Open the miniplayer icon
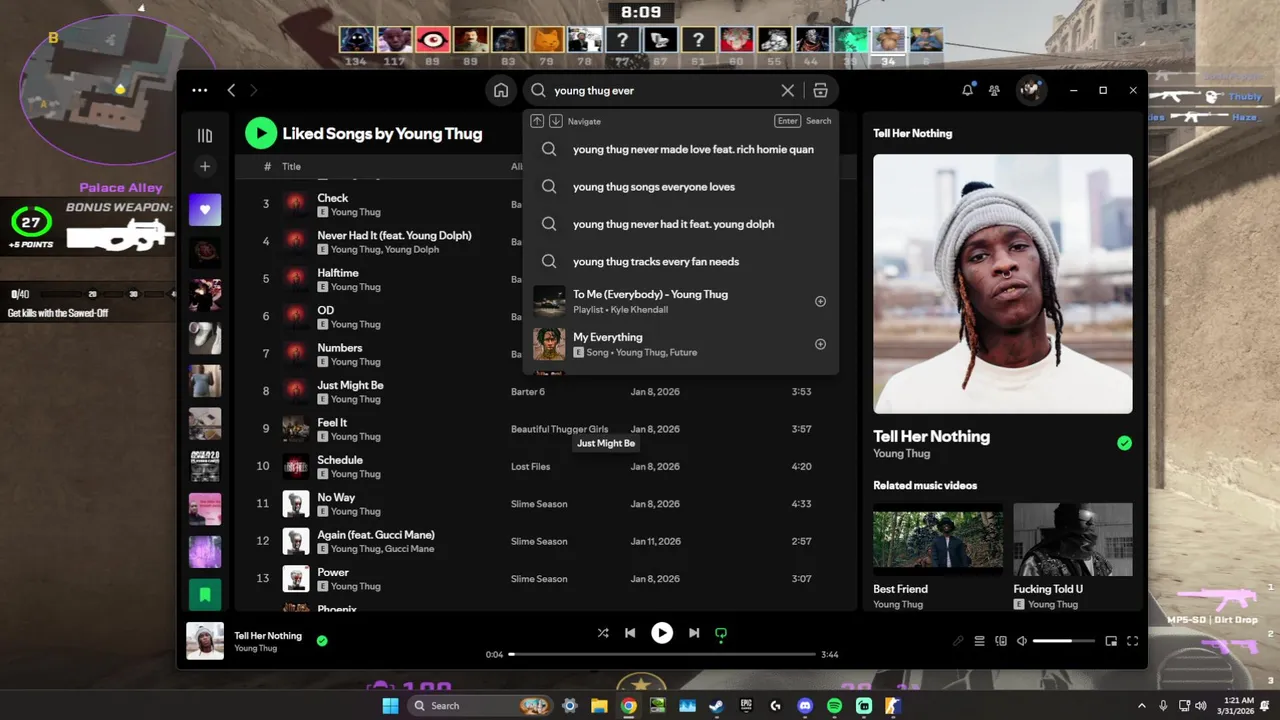 [x=1111, y=641]
